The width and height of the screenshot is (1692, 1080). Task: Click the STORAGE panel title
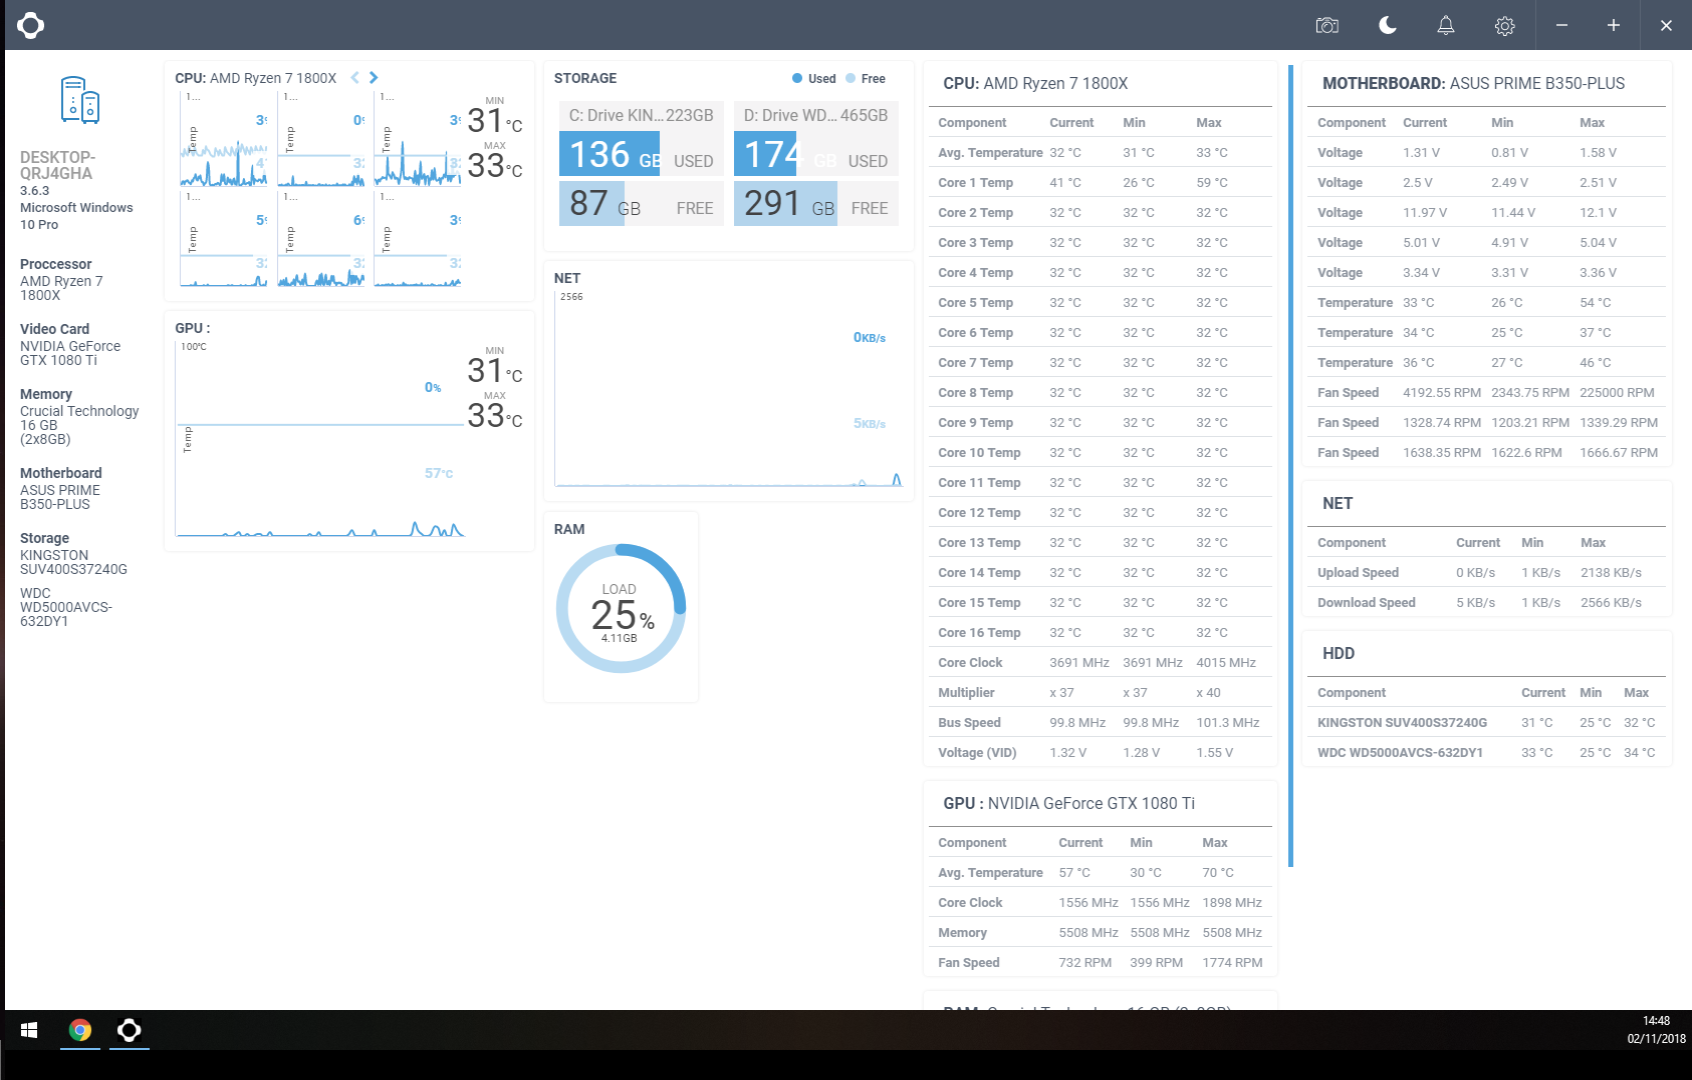click(585, 78)
